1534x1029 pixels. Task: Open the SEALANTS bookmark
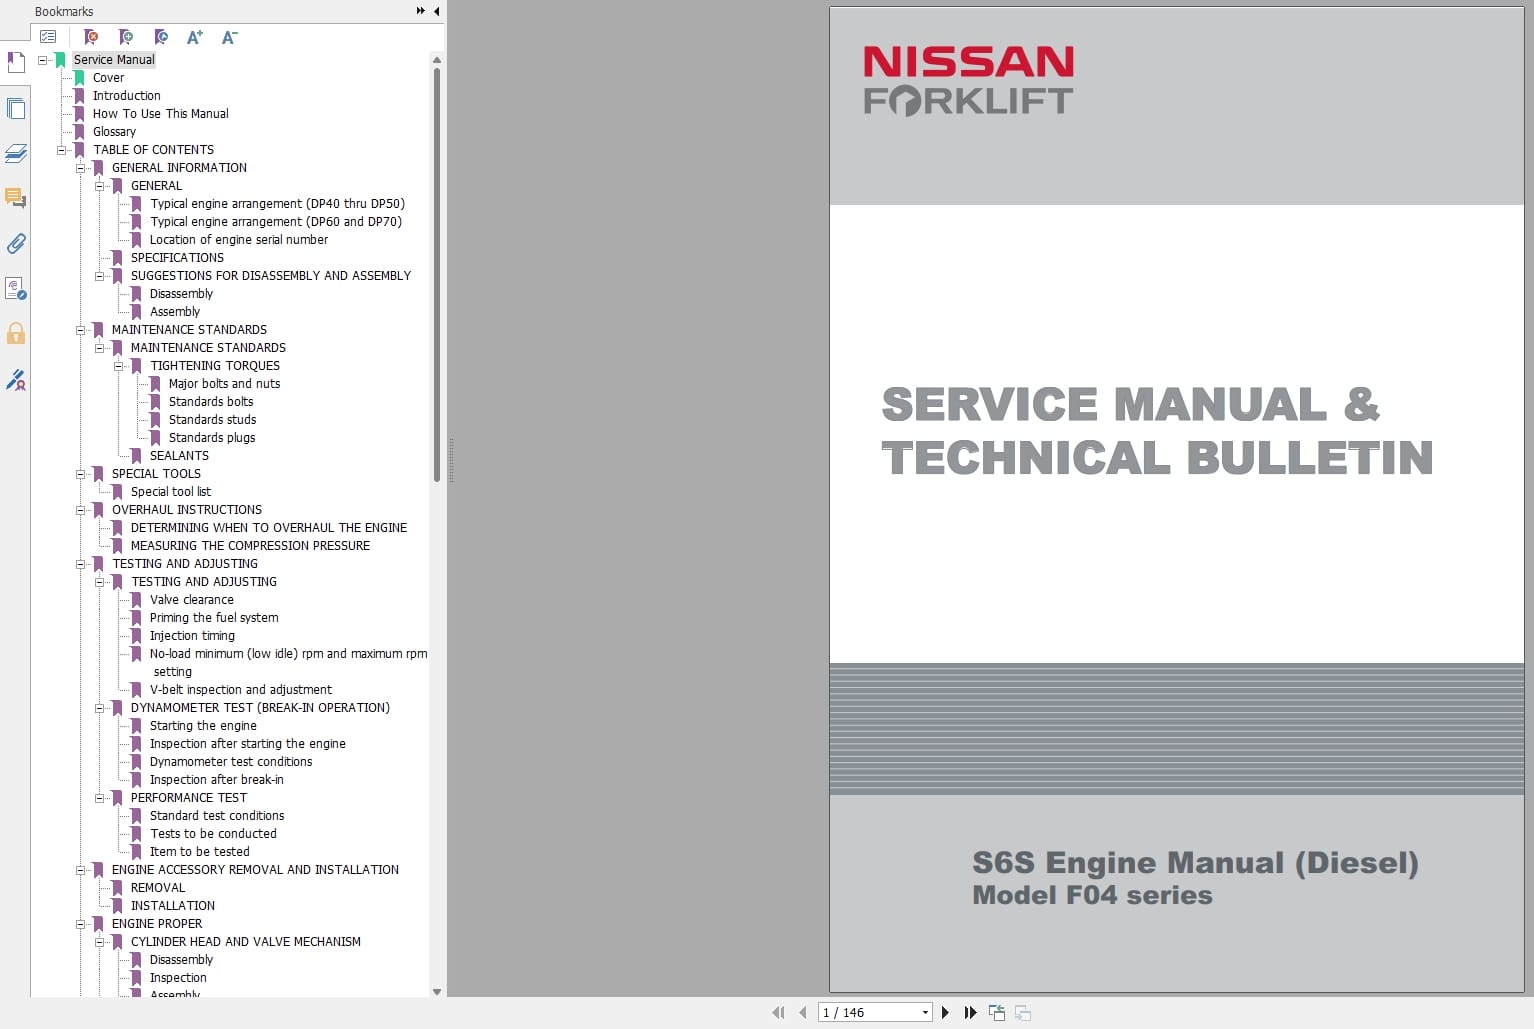pyautogui.click(x=179, y=456)
